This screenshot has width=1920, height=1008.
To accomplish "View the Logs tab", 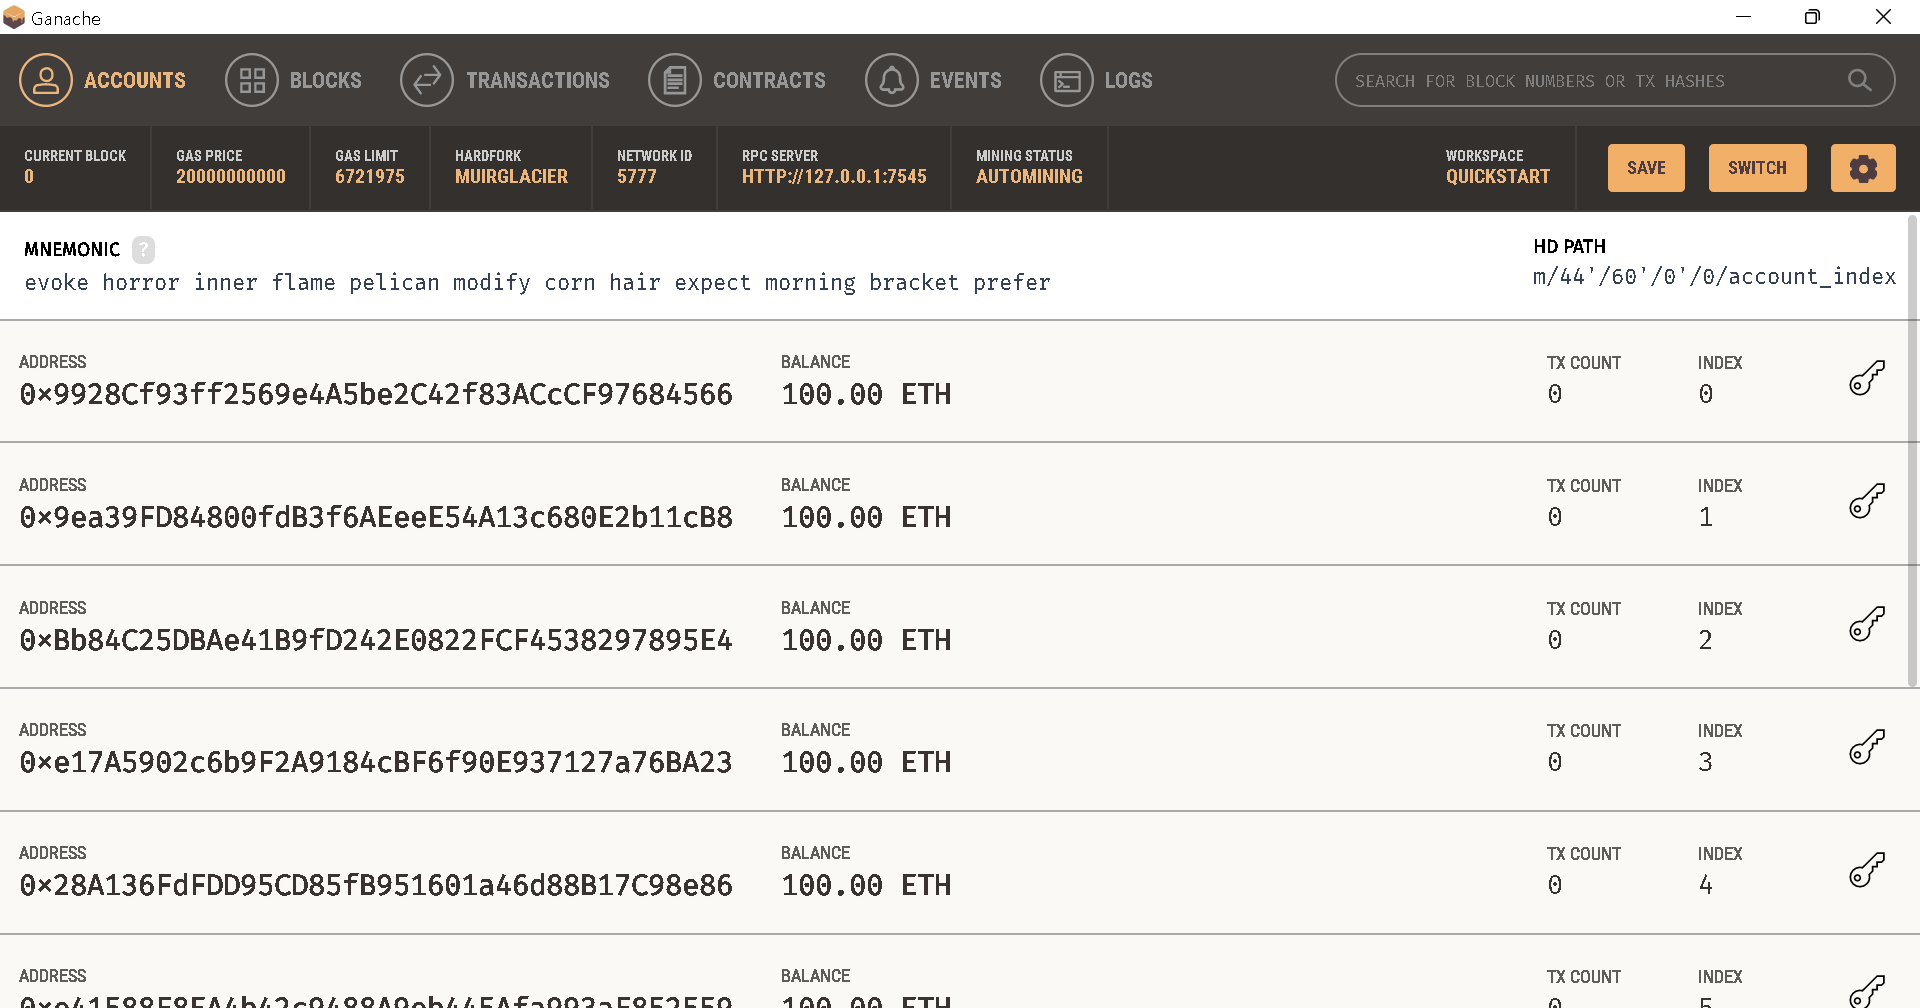I will 1097,80.
